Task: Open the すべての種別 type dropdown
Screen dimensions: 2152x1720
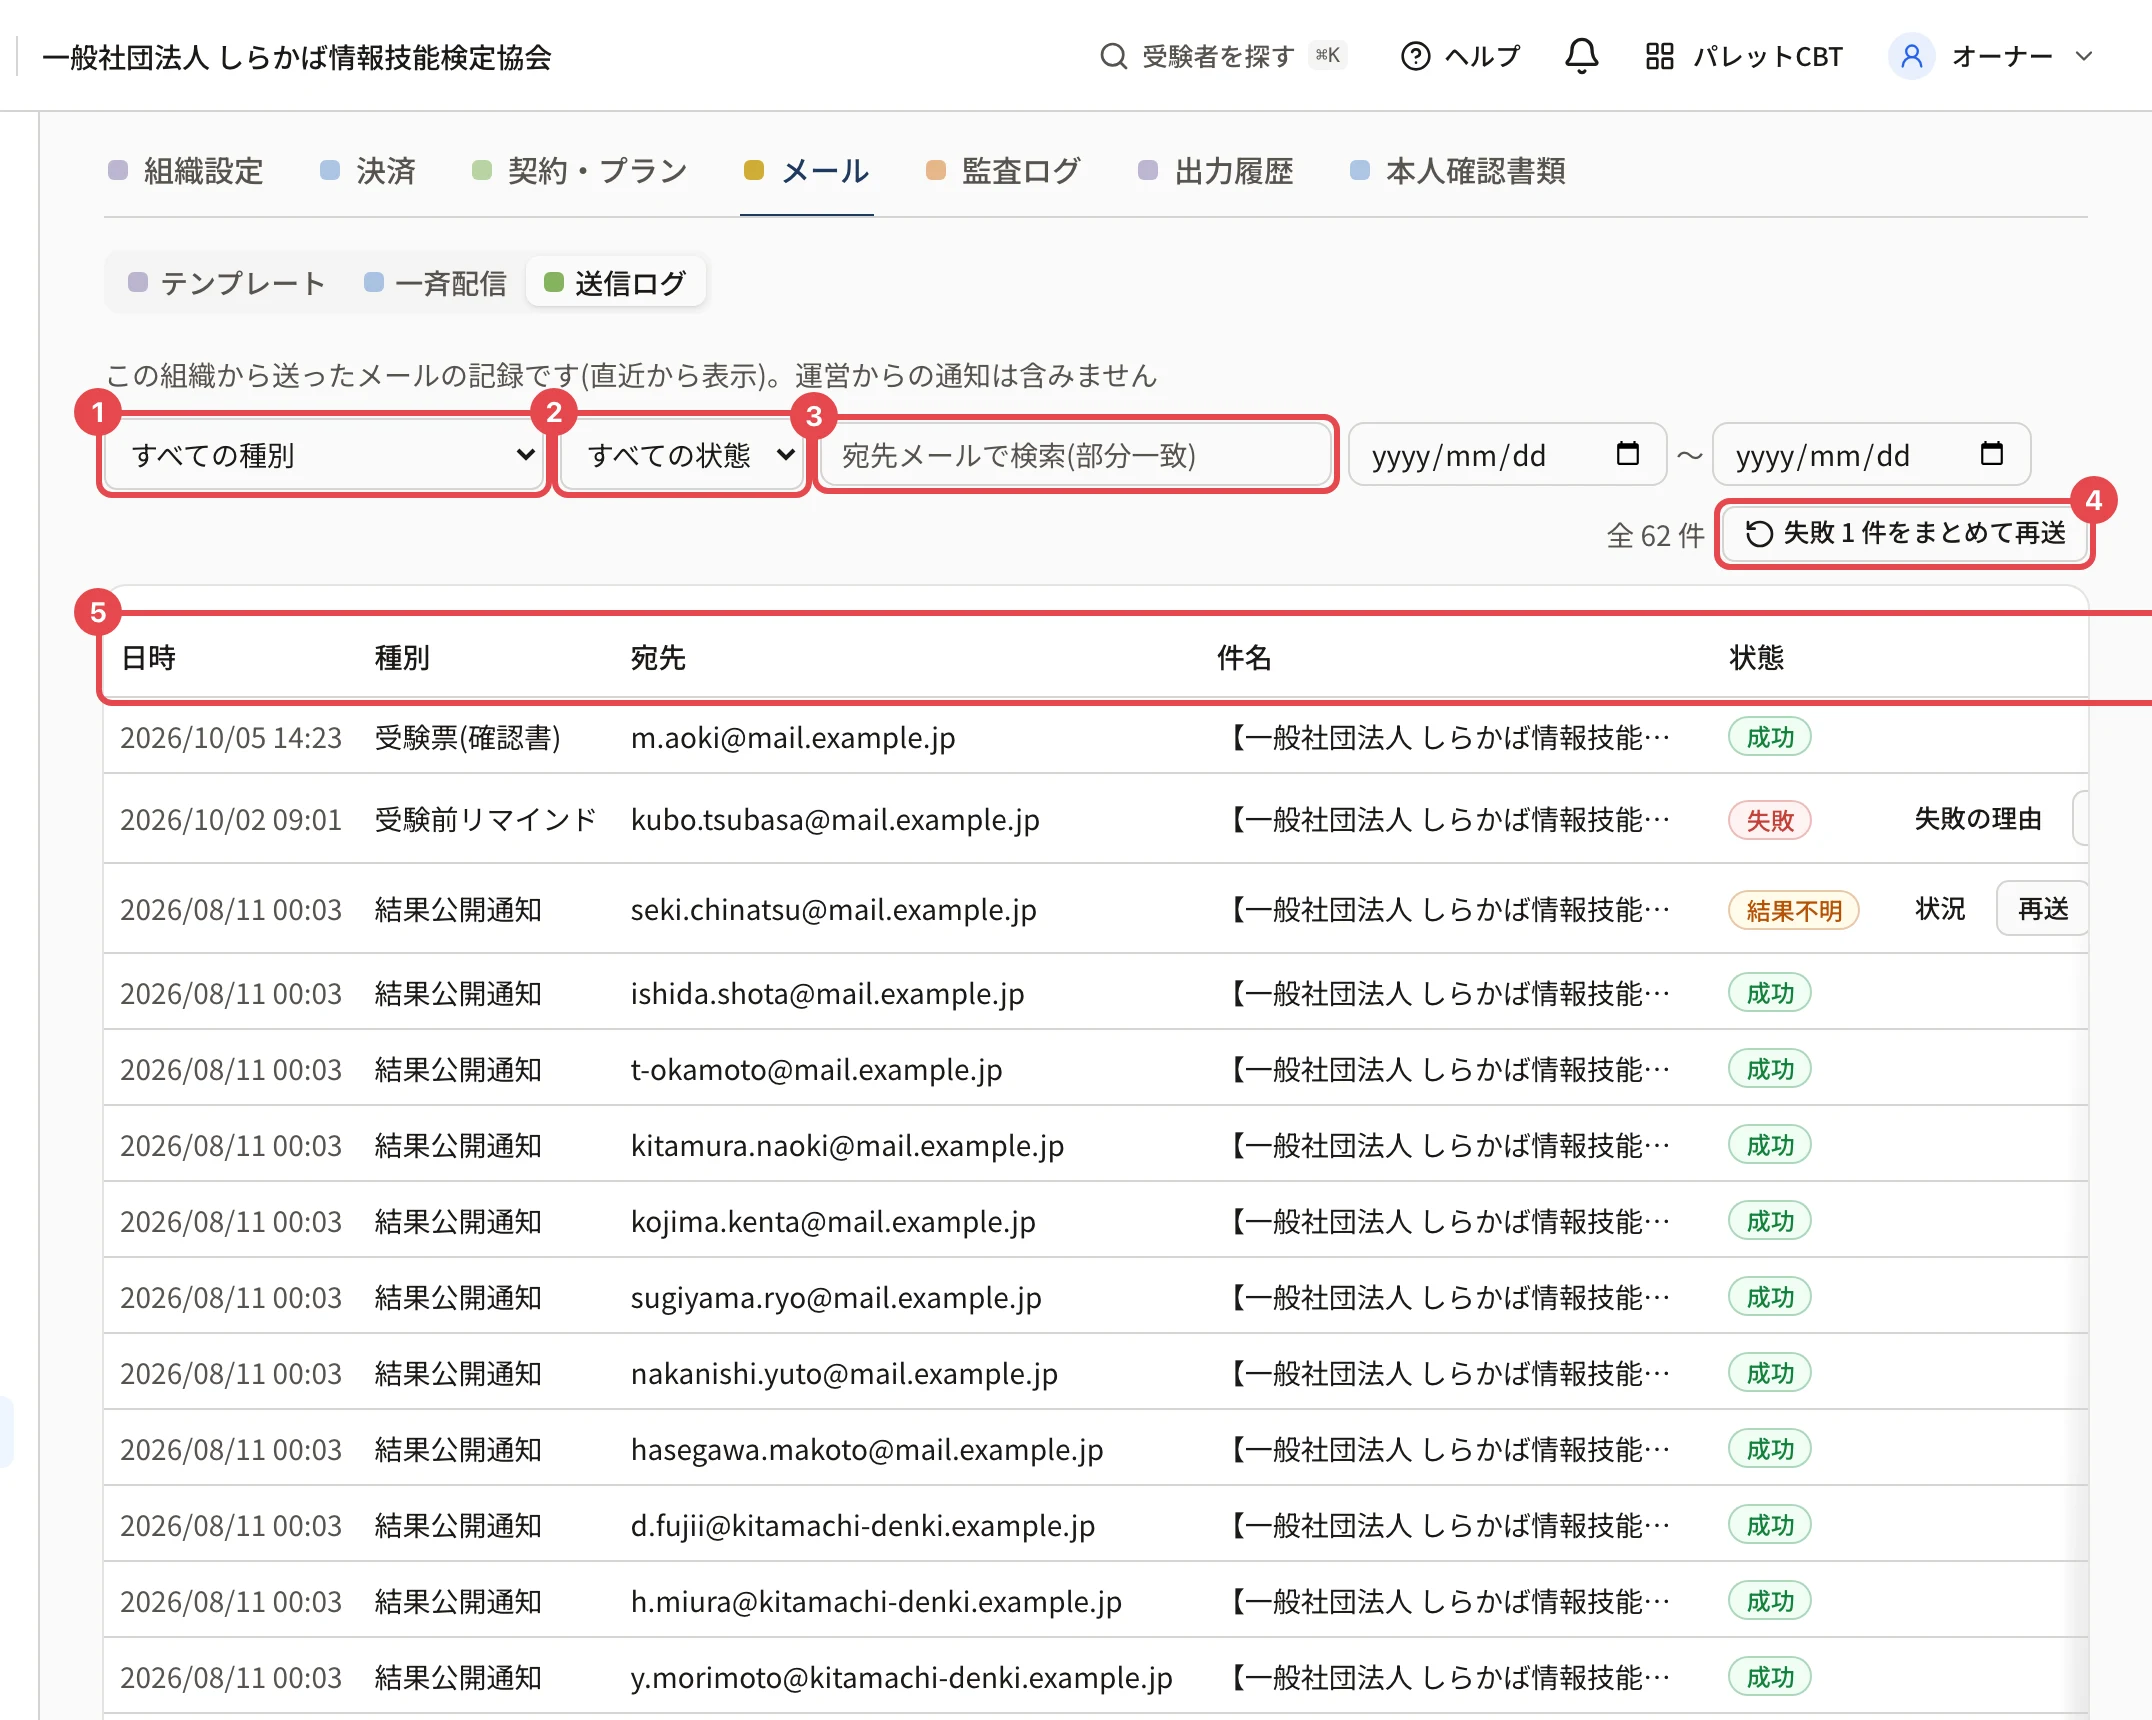Action: tap(324, 456)
